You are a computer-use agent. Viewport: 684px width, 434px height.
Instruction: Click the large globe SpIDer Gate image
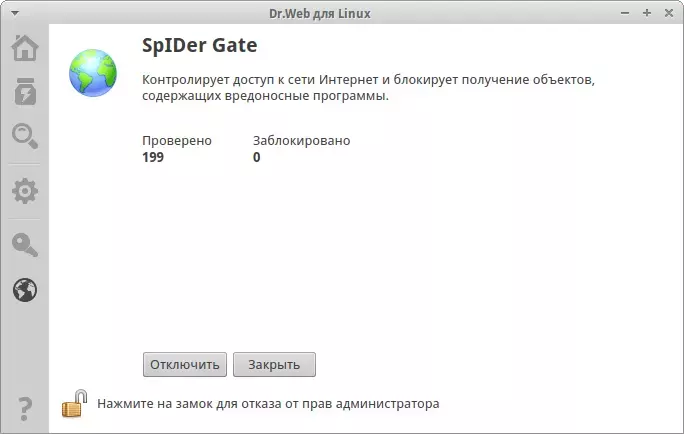click(93, 72)
